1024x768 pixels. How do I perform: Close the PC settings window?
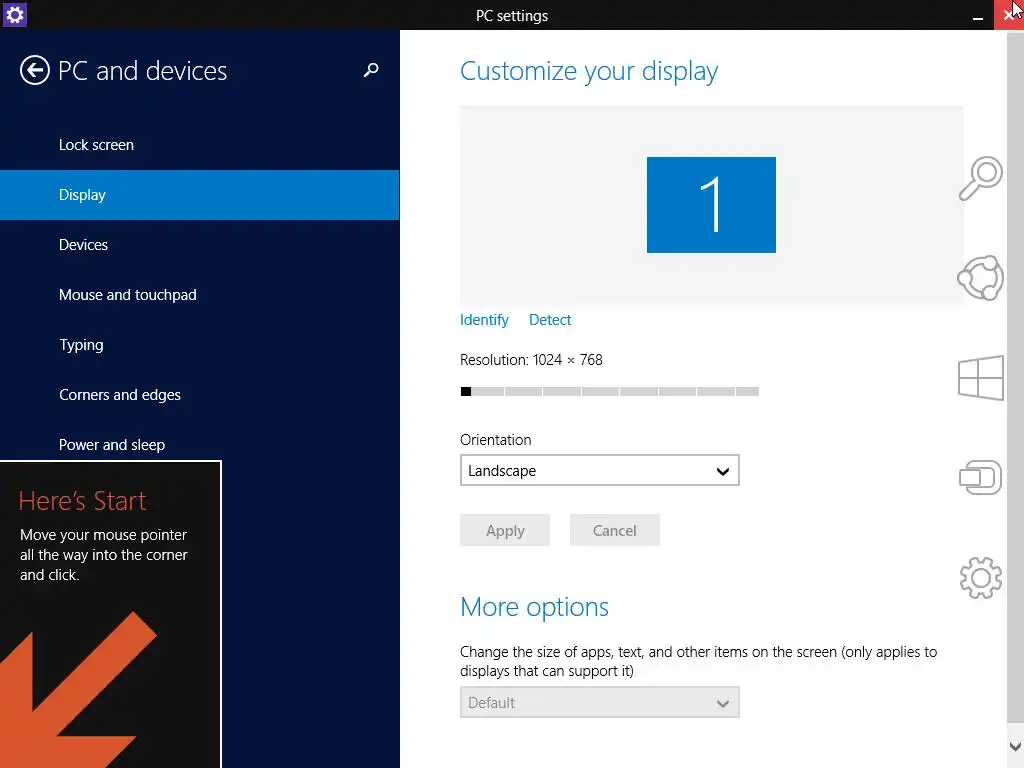tap(1008, 15)
